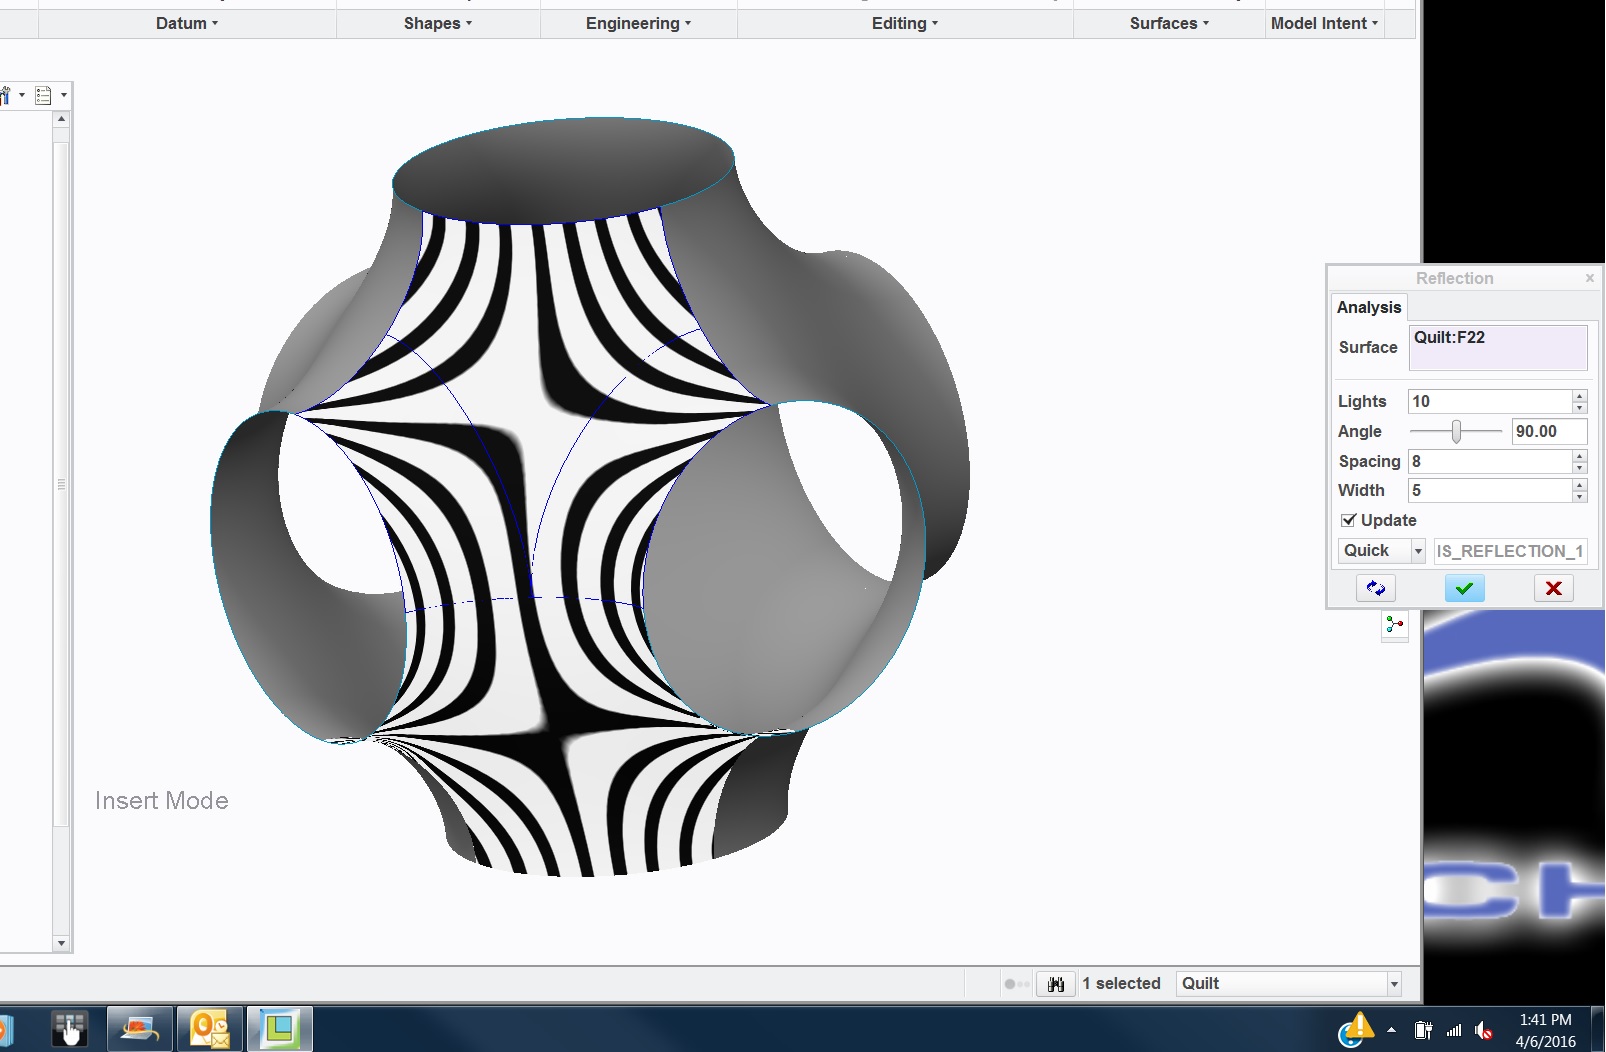This screenshot has width=1606, height=1052.
Task: Open model tree settings wrench icon
Action: pyautogui.click(x=5, y=95)
